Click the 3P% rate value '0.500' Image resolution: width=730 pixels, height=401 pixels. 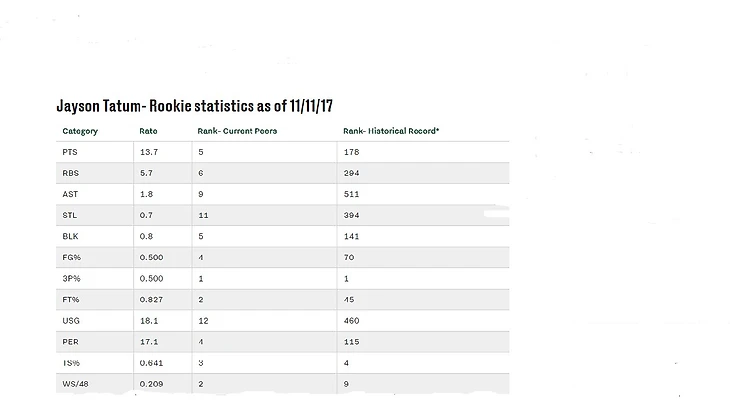pos(151,279)
